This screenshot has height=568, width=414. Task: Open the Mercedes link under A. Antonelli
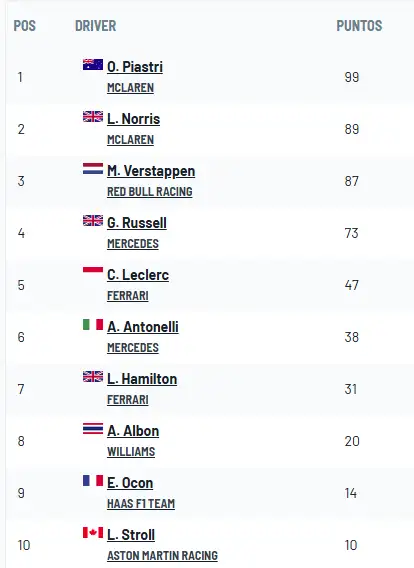coord(133,348)
